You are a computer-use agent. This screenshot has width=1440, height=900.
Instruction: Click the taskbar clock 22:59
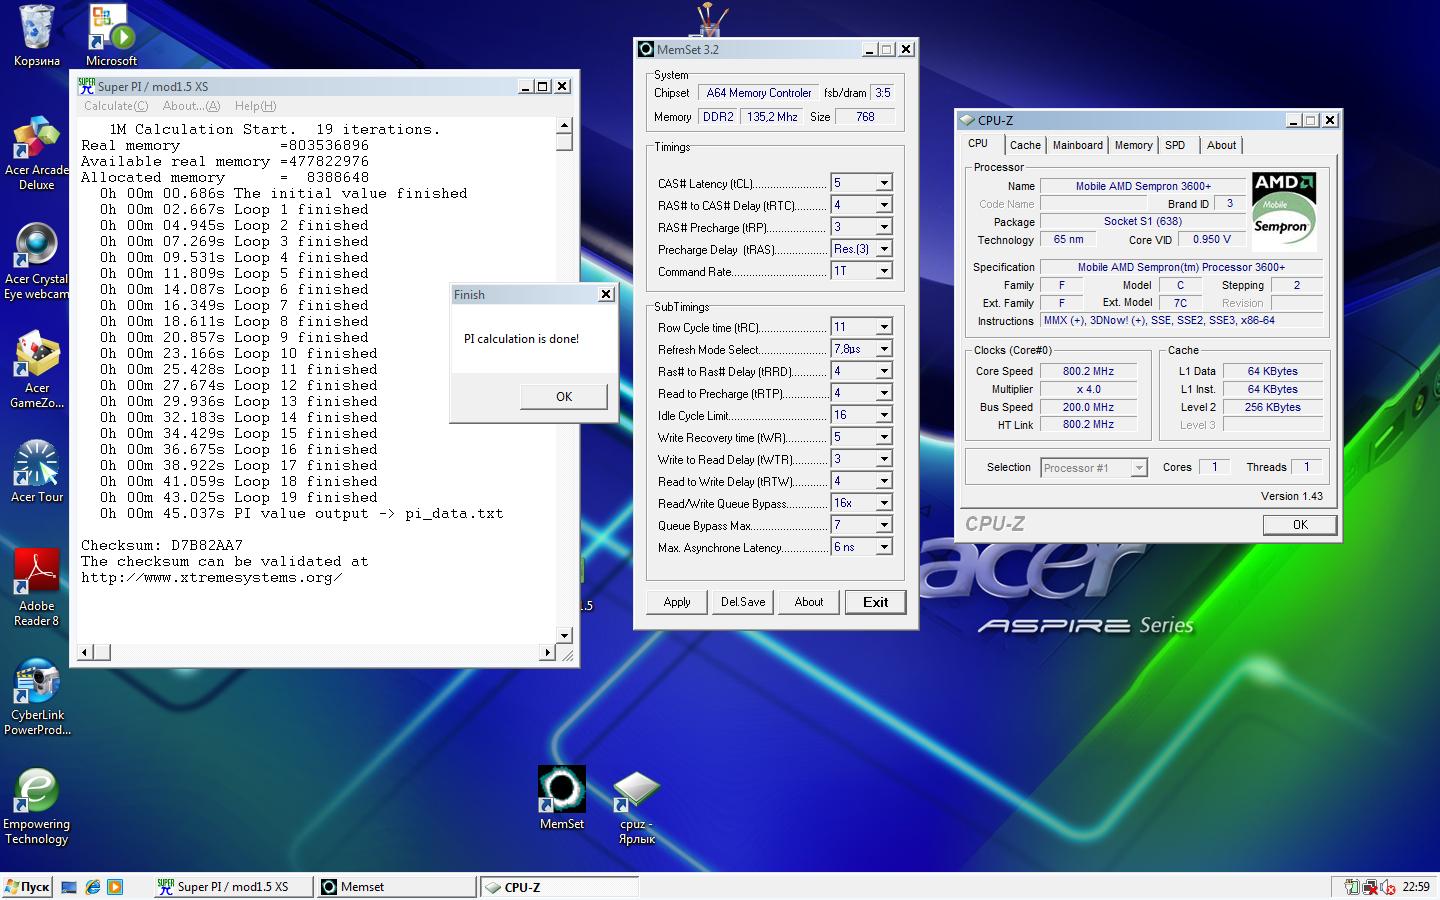[x=1416, y=887]
